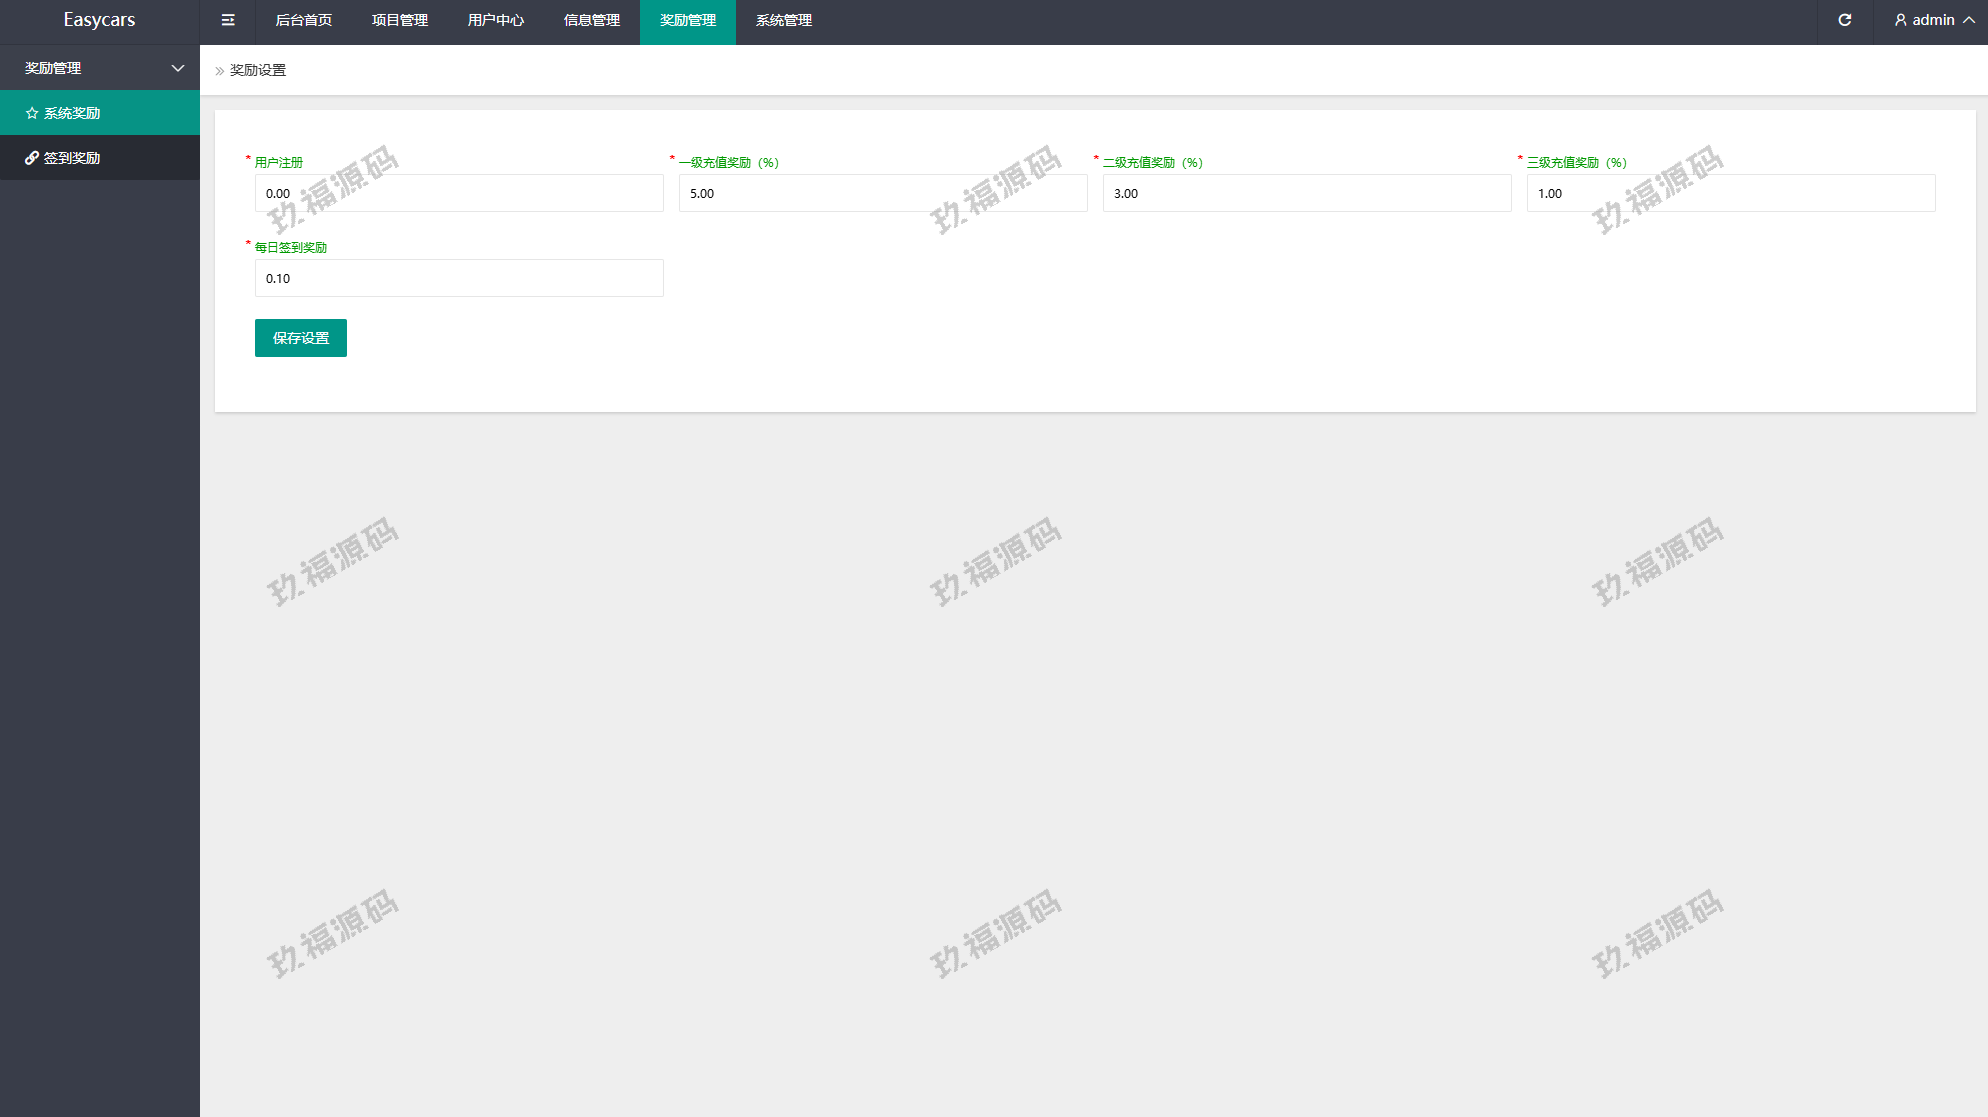The height and width of the screenshot is (1117, 1988).
Task: Select the 三级充值奖励 input box
Action: click(x=1731, y=193)
